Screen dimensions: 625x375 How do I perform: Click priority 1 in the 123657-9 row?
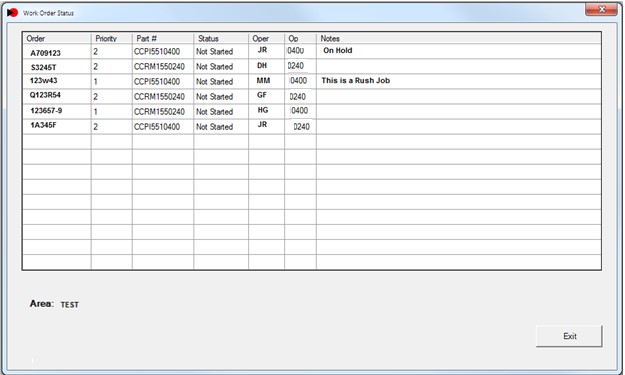tap(96, 112)
